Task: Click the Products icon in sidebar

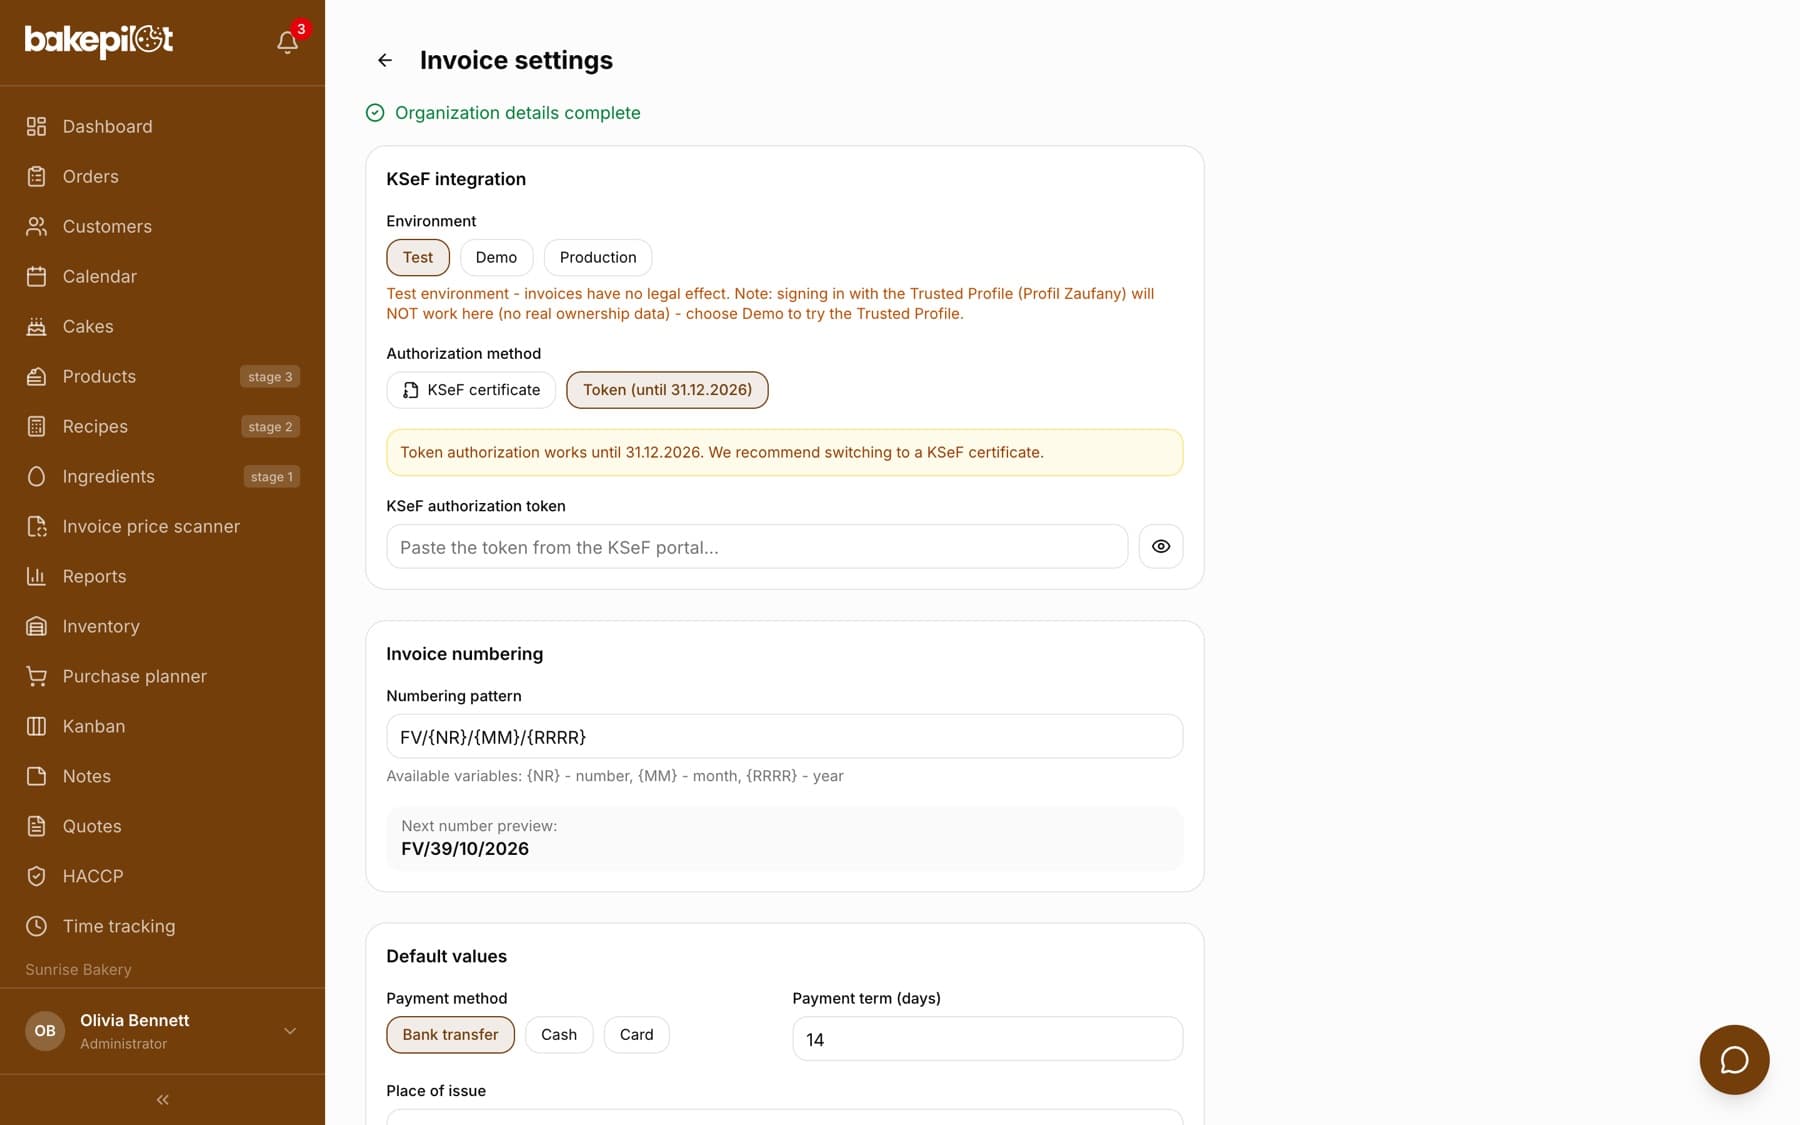Action: tap(36, 376)
